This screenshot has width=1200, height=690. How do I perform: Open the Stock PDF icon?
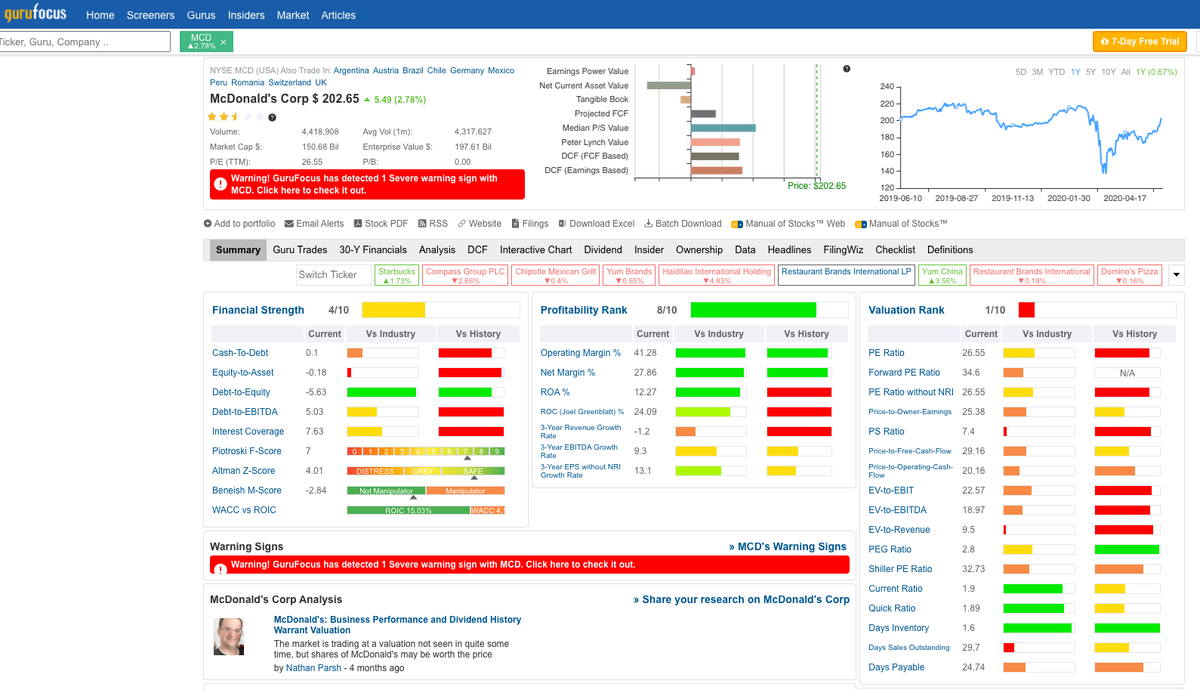(358, 224)
